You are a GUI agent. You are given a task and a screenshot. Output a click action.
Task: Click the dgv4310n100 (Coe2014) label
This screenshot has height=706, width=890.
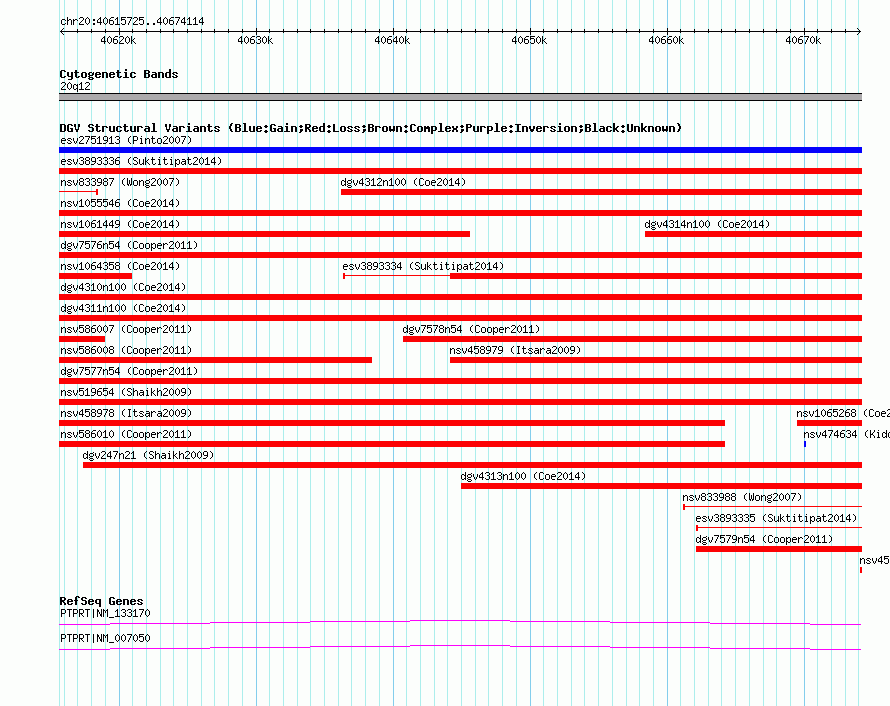[123, 287]
